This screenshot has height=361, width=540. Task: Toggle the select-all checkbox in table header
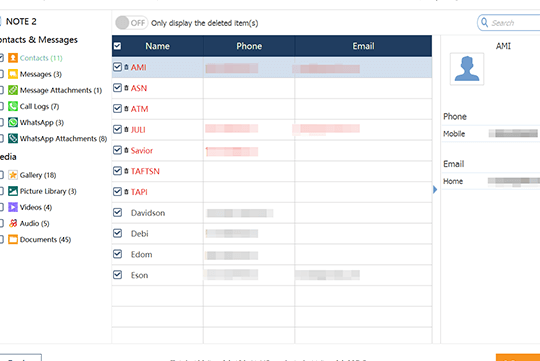point(117,46)
